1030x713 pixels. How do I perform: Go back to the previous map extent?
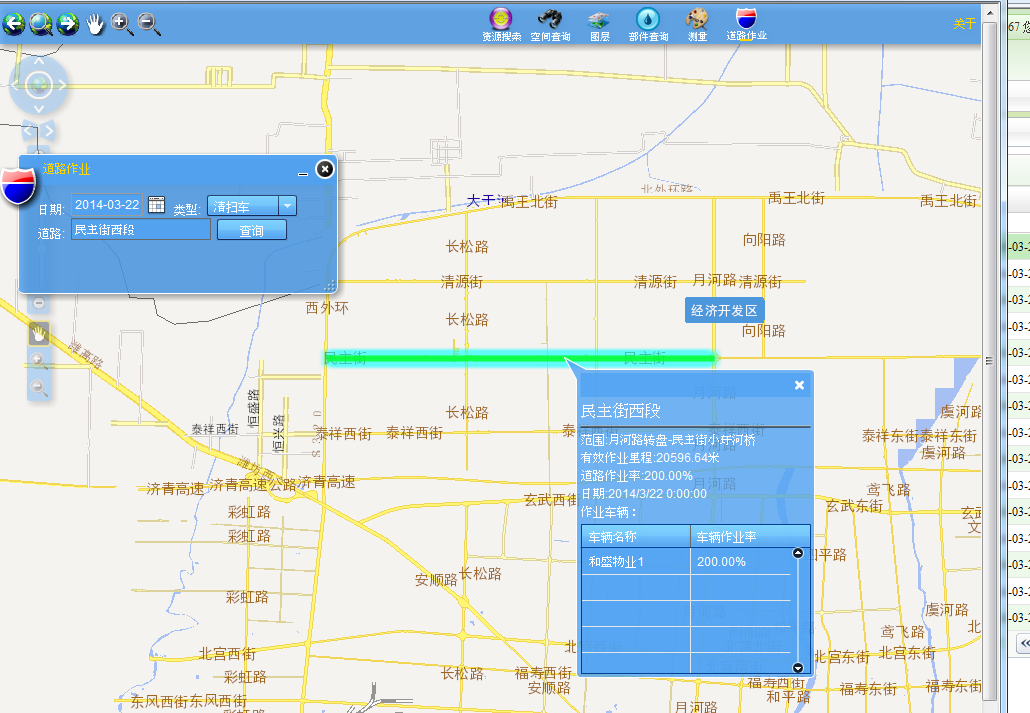click(x=14, y=23)
